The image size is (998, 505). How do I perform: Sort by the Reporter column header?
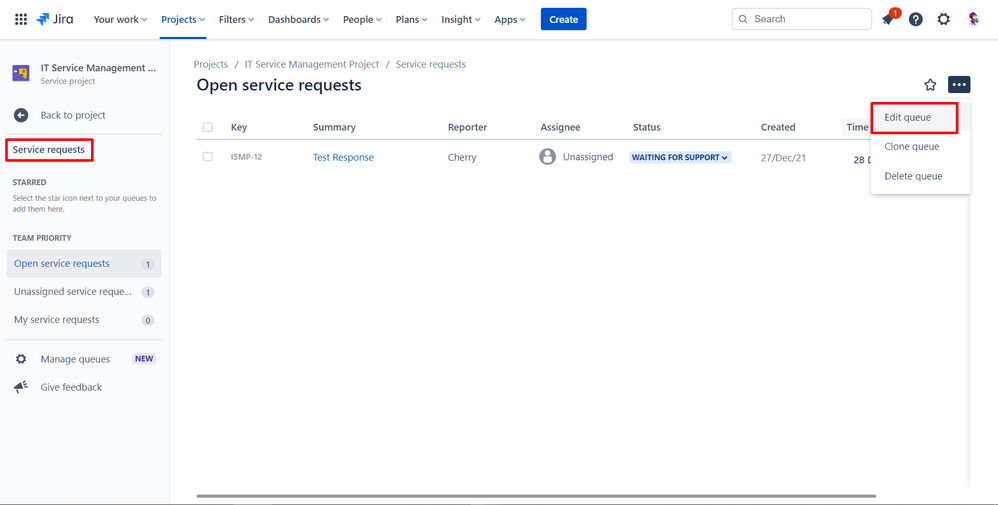click(467, 127)
